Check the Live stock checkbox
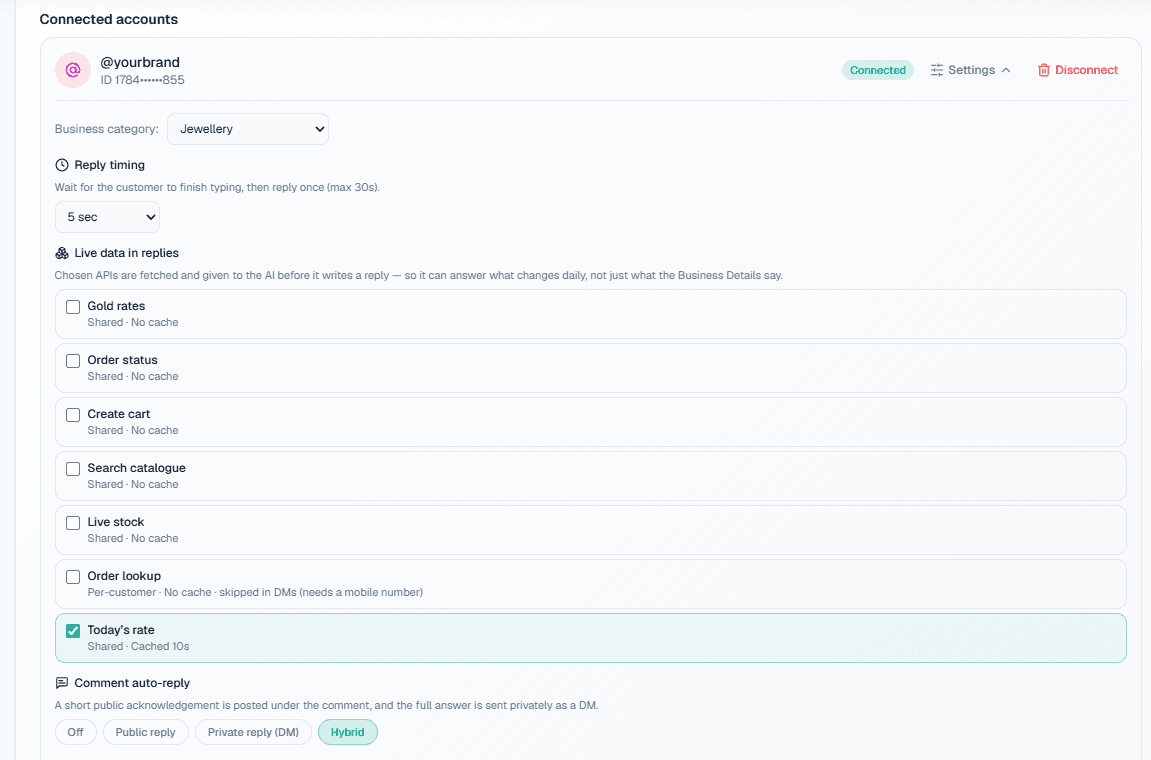The image size is (1151, 760). click(73, 523)
